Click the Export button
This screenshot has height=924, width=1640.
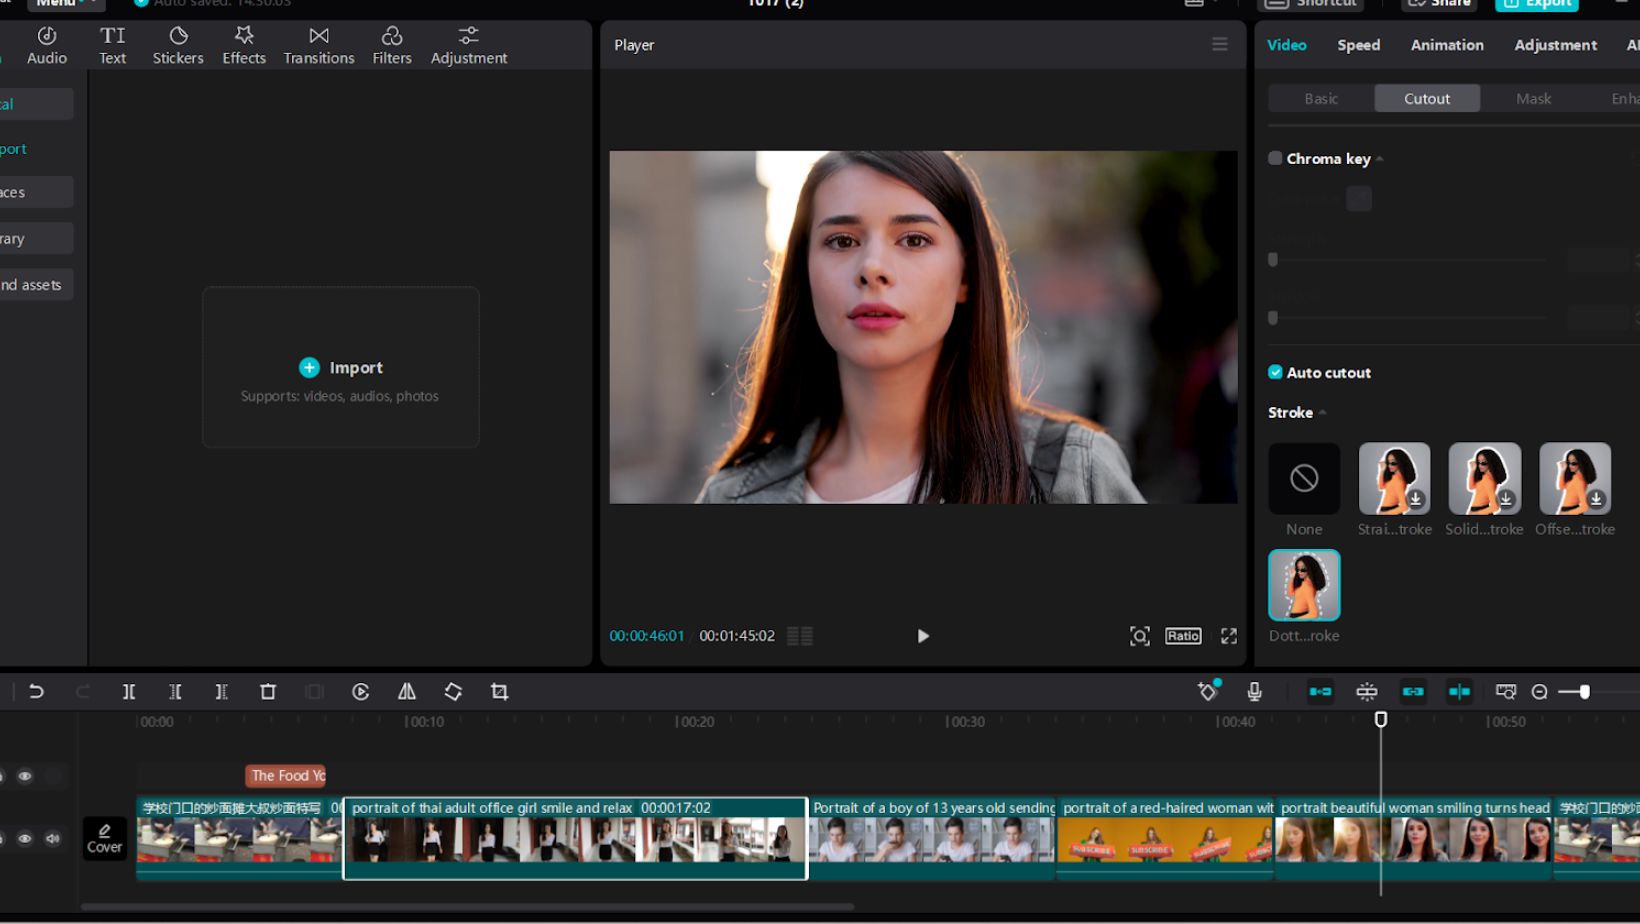[x=1537, y=4]
